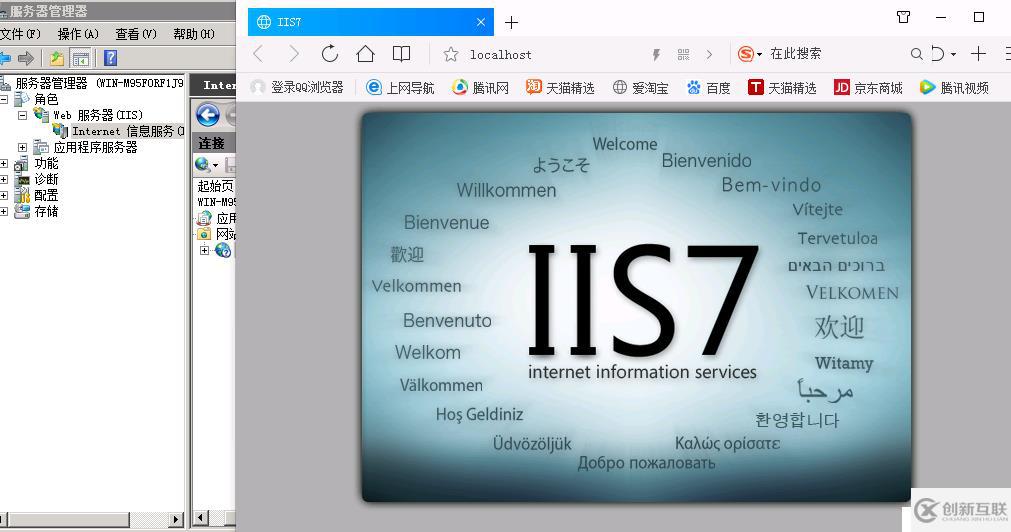Open the Sogou search engine selector
1011x532 pixels.
(x=749, y=54)
